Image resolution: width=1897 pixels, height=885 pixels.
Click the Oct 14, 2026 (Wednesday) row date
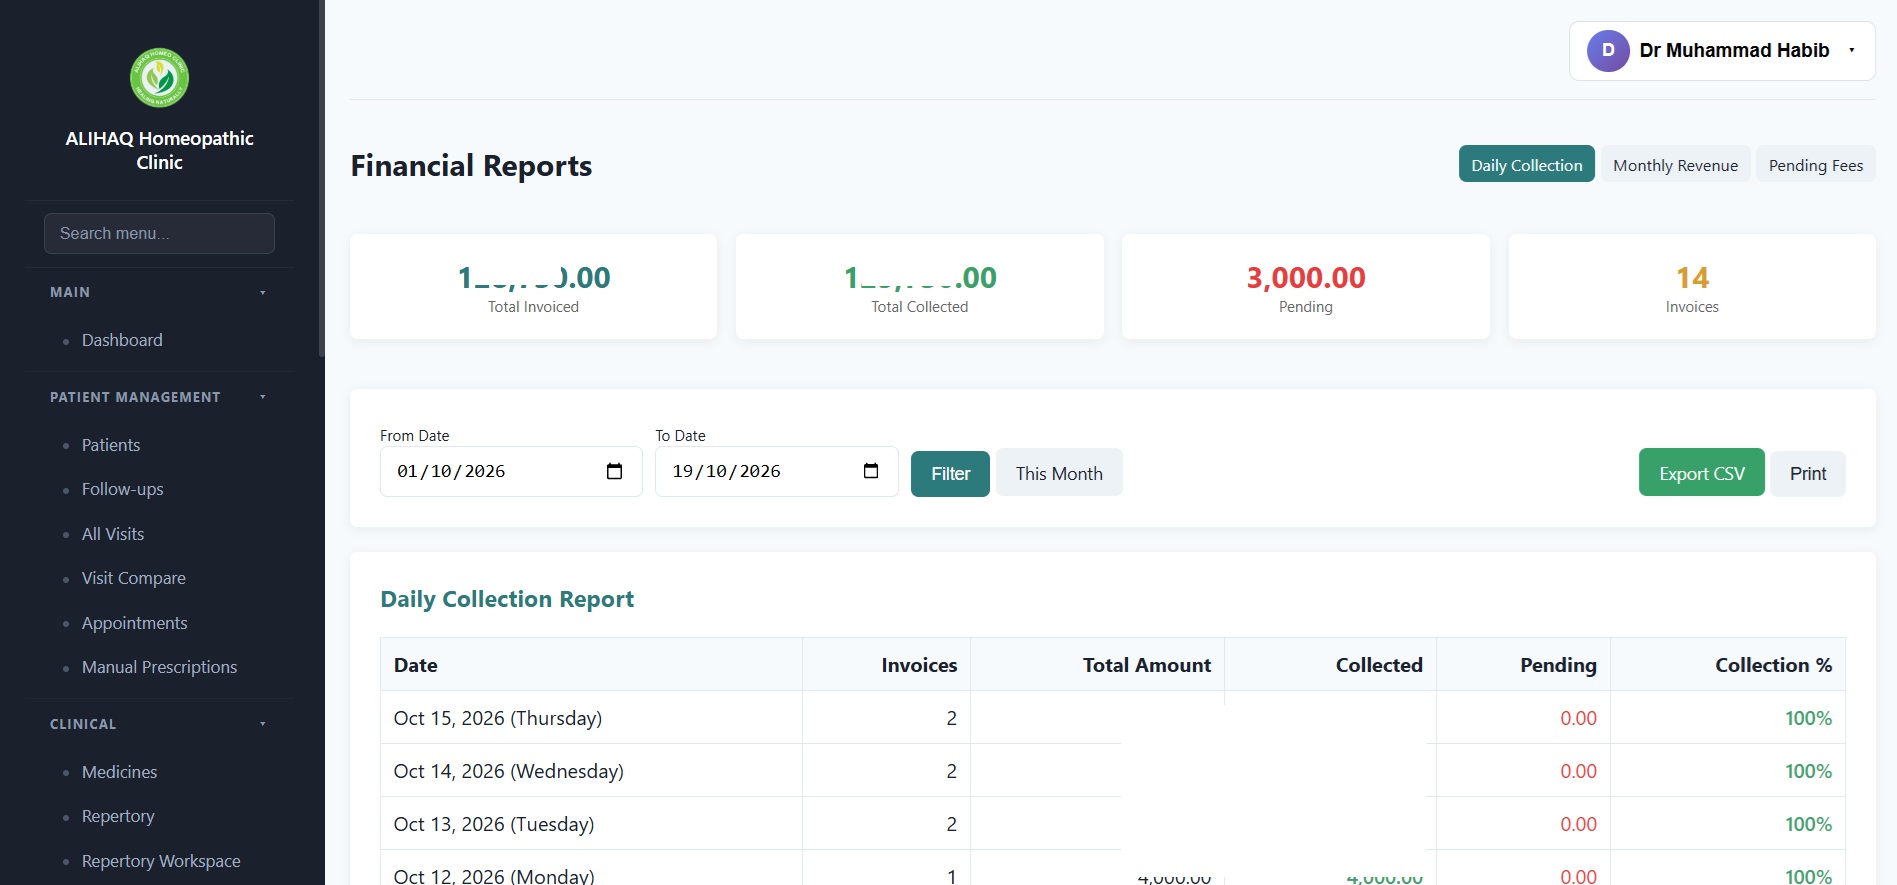(x=509, y=771)
